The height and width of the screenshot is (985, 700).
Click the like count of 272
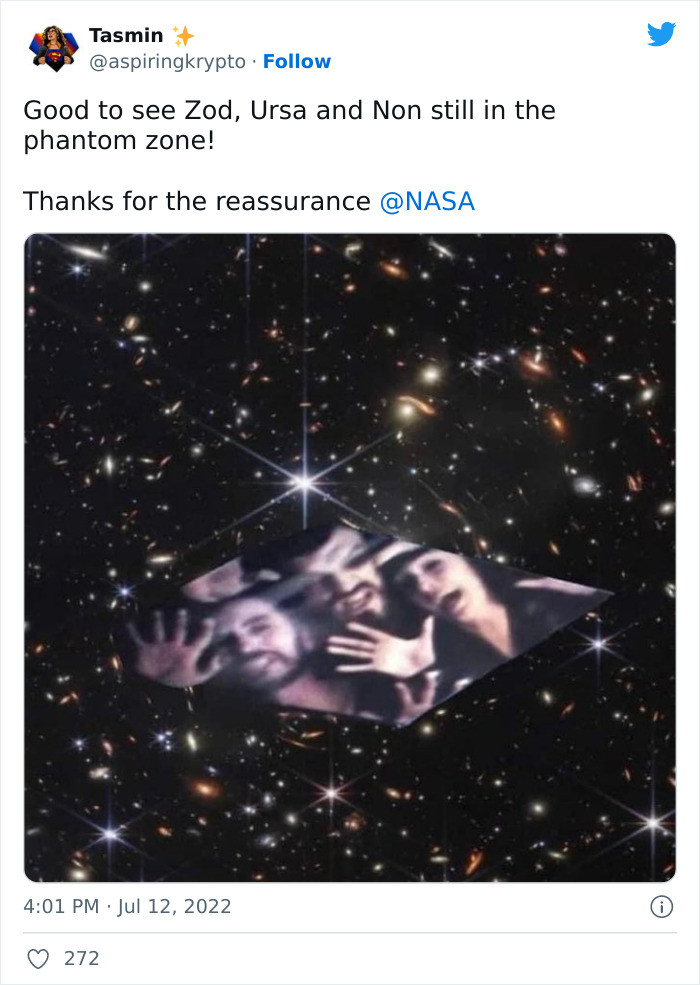click(x=82, y=957)
